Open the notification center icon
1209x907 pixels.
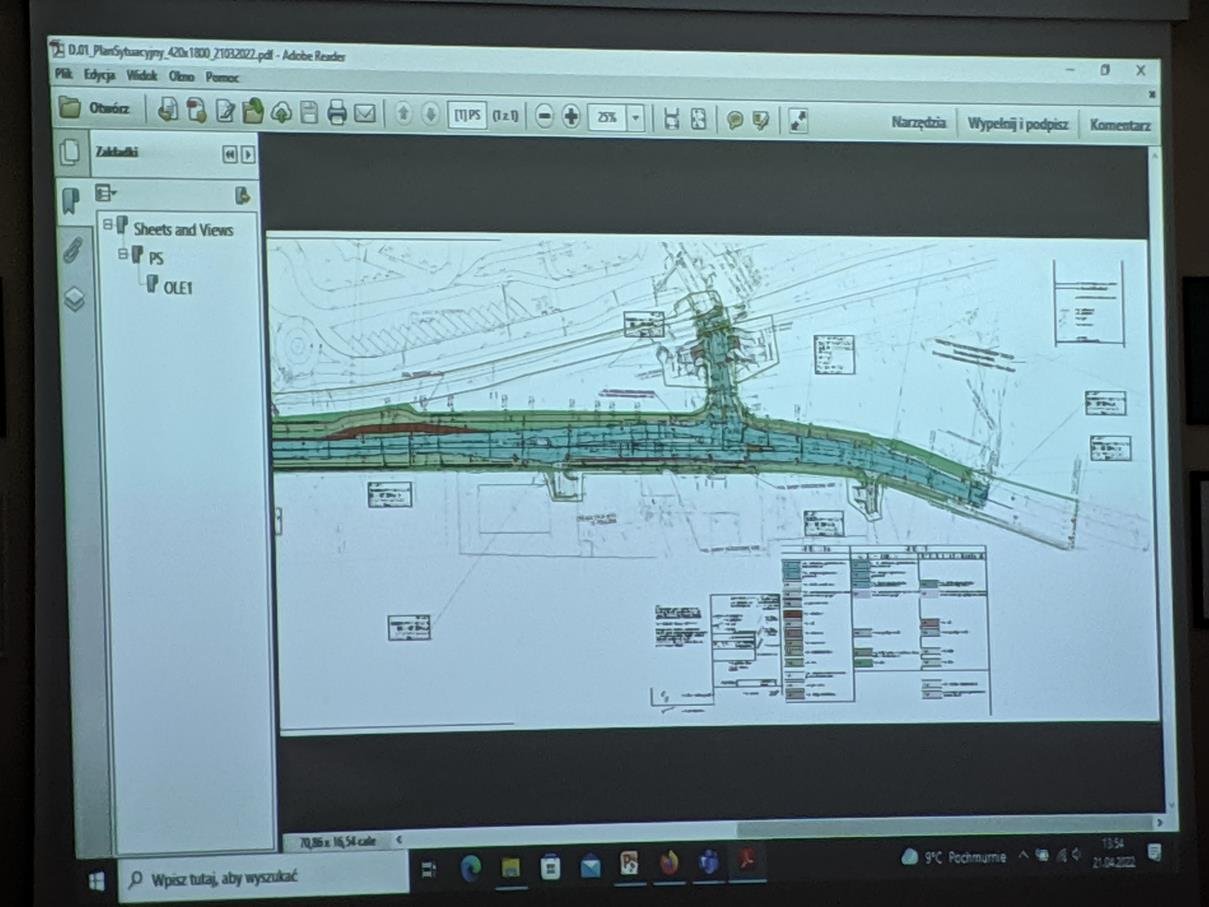pos(1155,851)
